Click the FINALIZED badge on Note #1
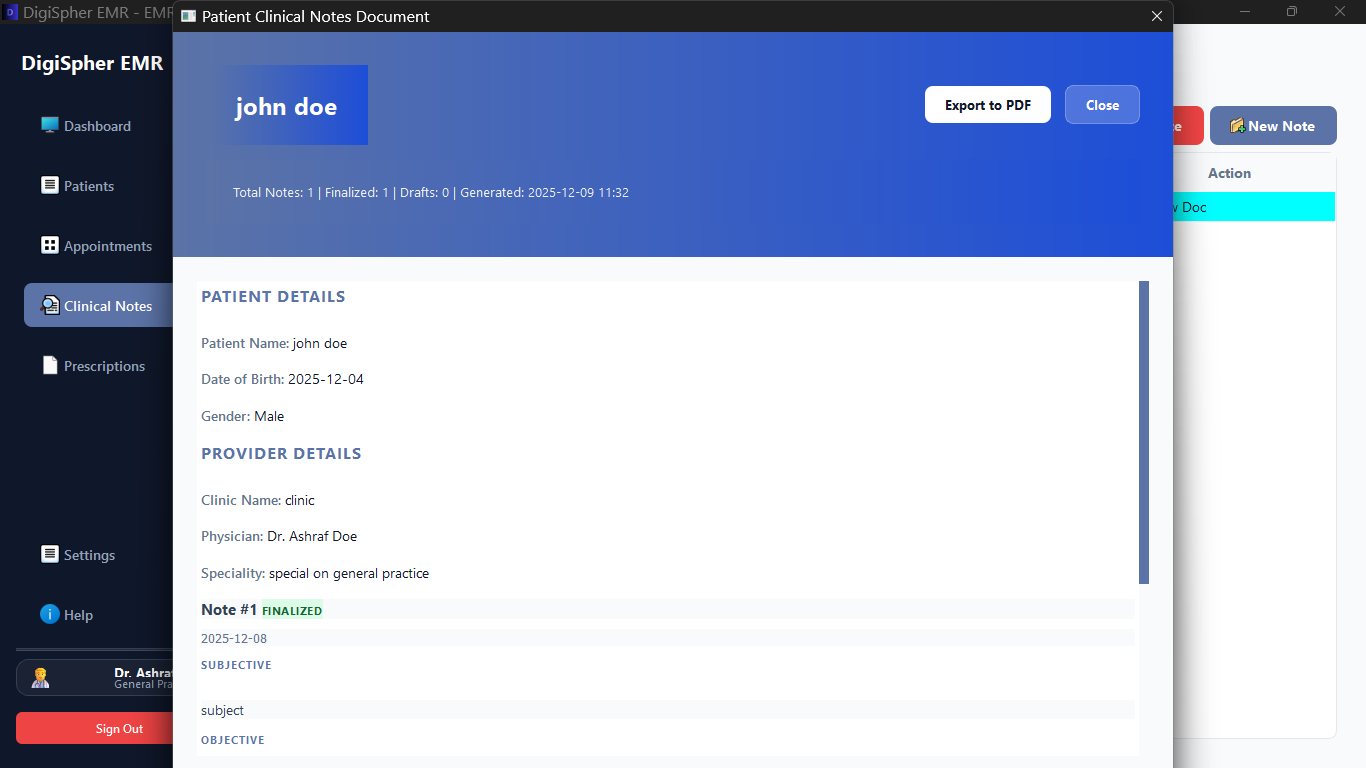The image size is (1366, 768). point(292,610)
